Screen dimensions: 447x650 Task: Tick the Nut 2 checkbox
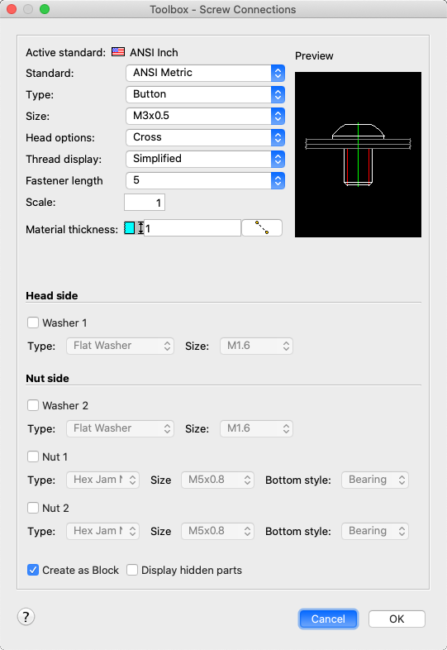click(33, 508)
